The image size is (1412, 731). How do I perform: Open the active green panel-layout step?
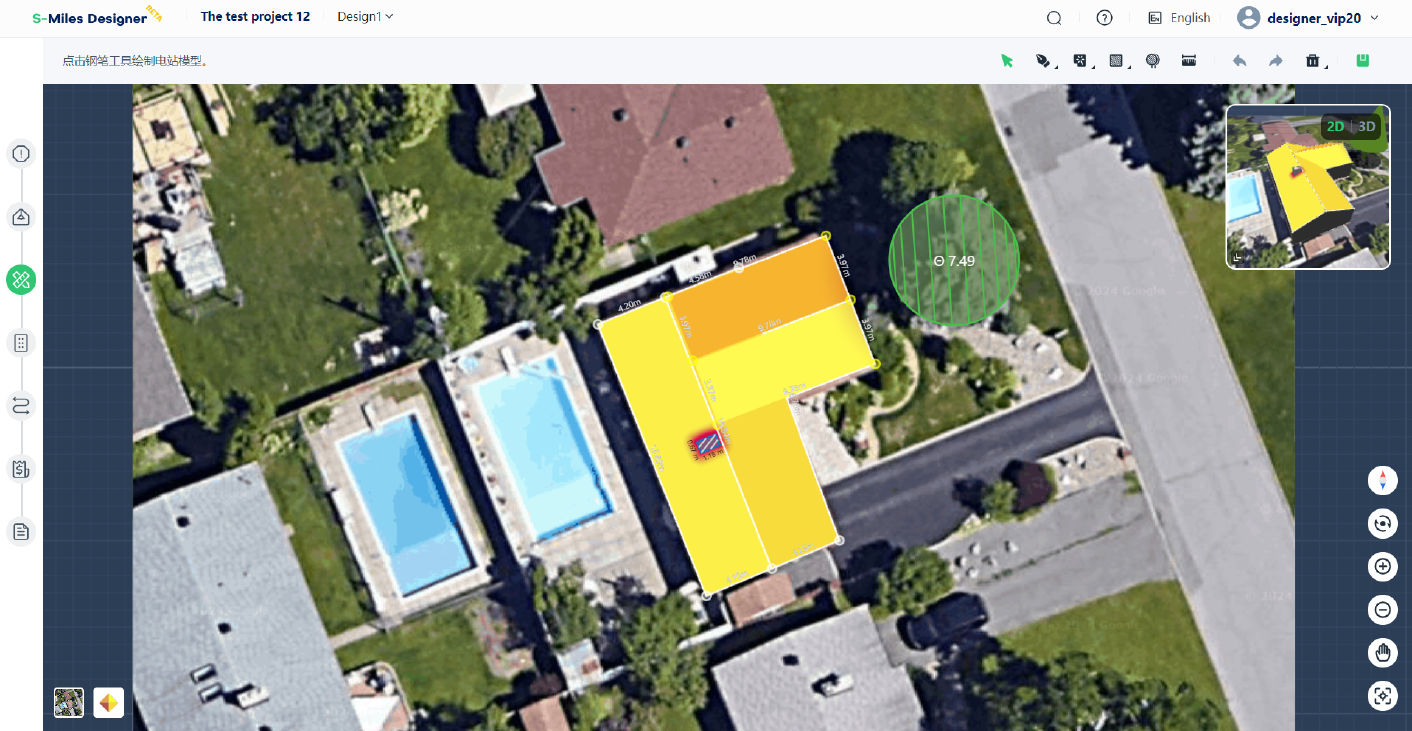(x=21, y=280)
